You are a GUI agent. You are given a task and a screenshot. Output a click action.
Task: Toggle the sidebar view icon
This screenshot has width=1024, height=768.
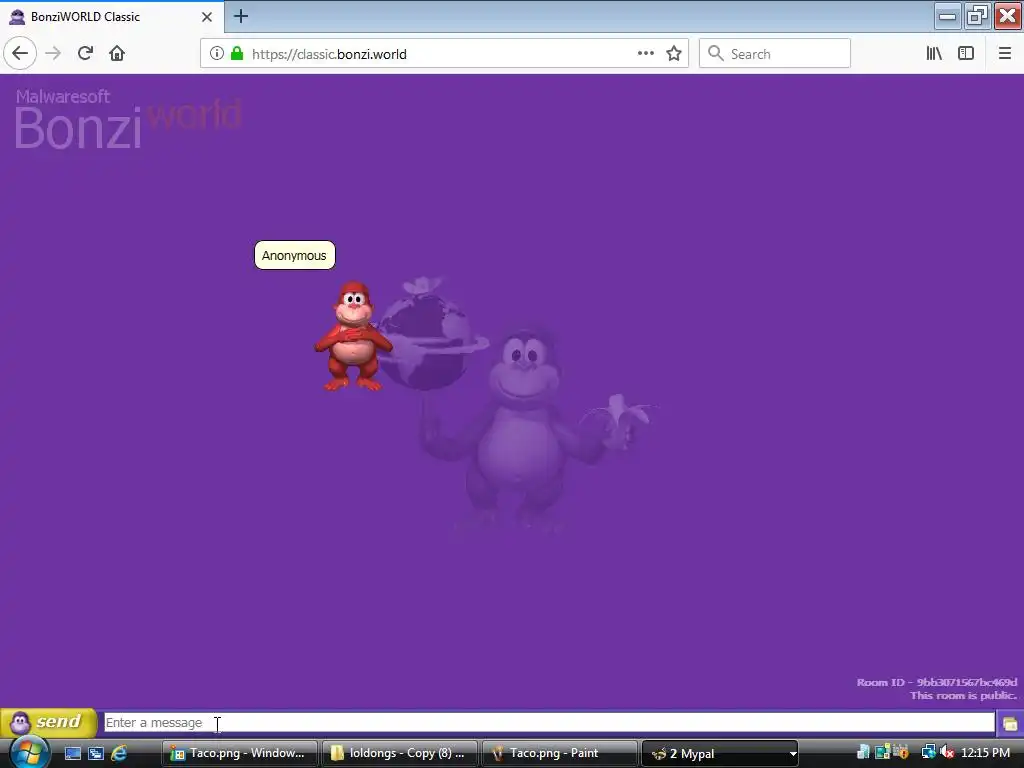(966, 54)
